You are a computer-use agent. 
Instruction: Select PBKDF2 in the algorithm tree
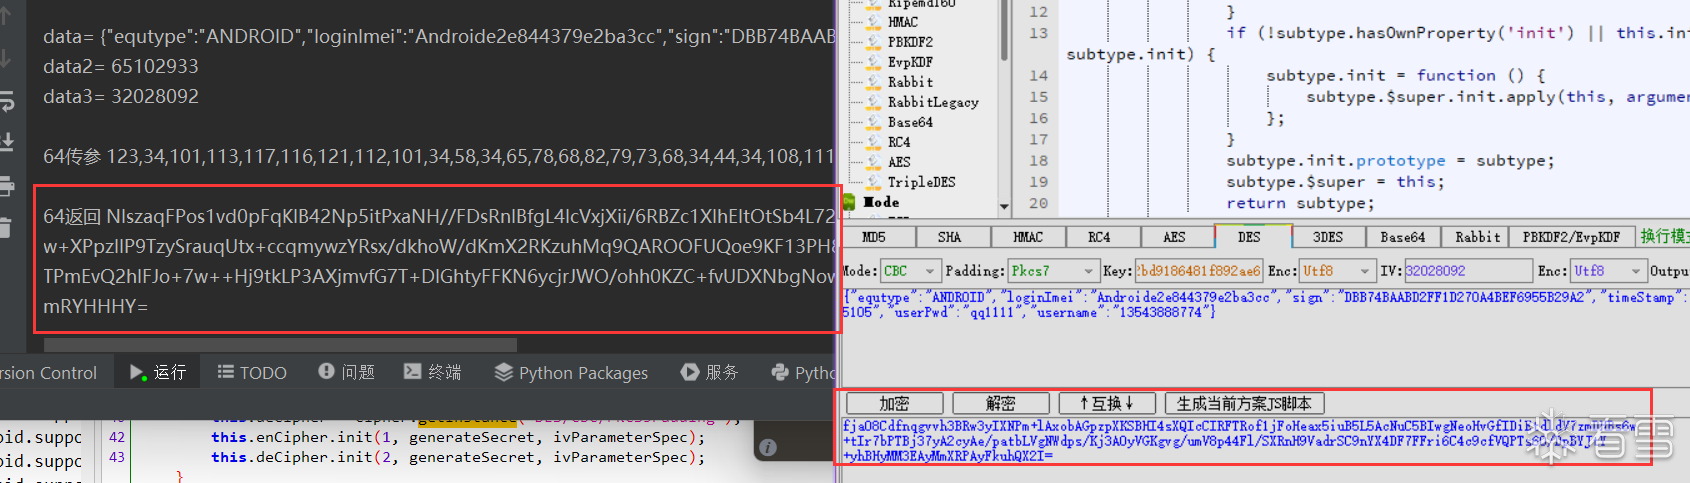(910, 42)
